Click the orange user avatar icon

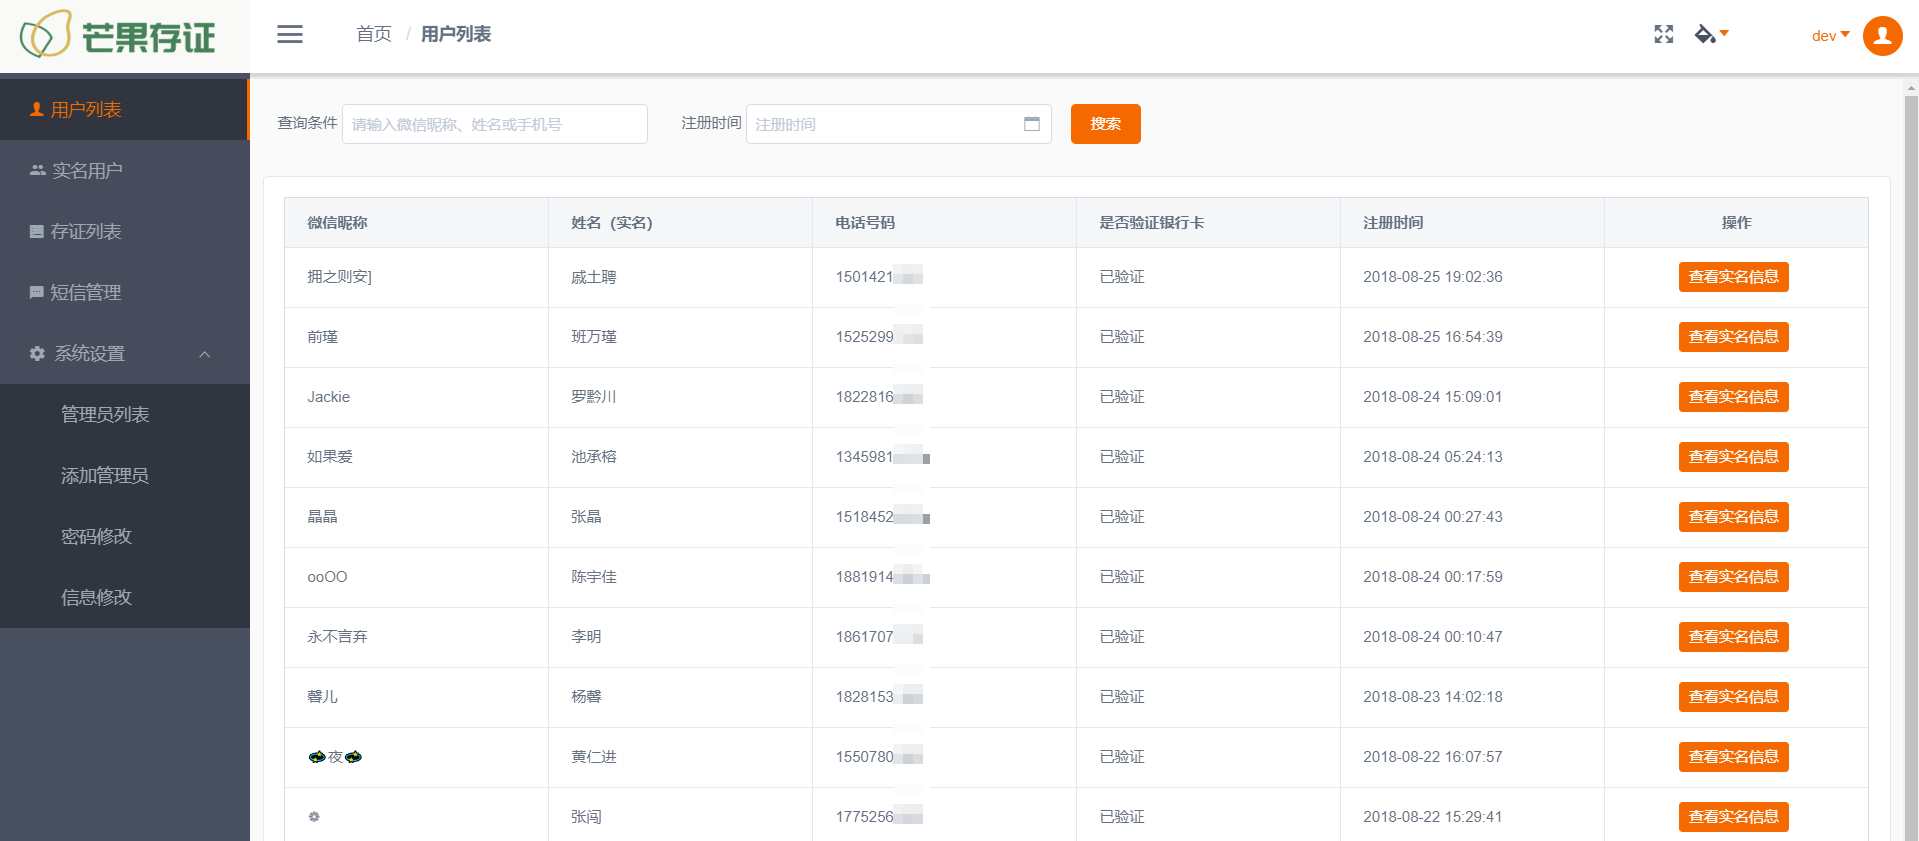click(1882, 36)
